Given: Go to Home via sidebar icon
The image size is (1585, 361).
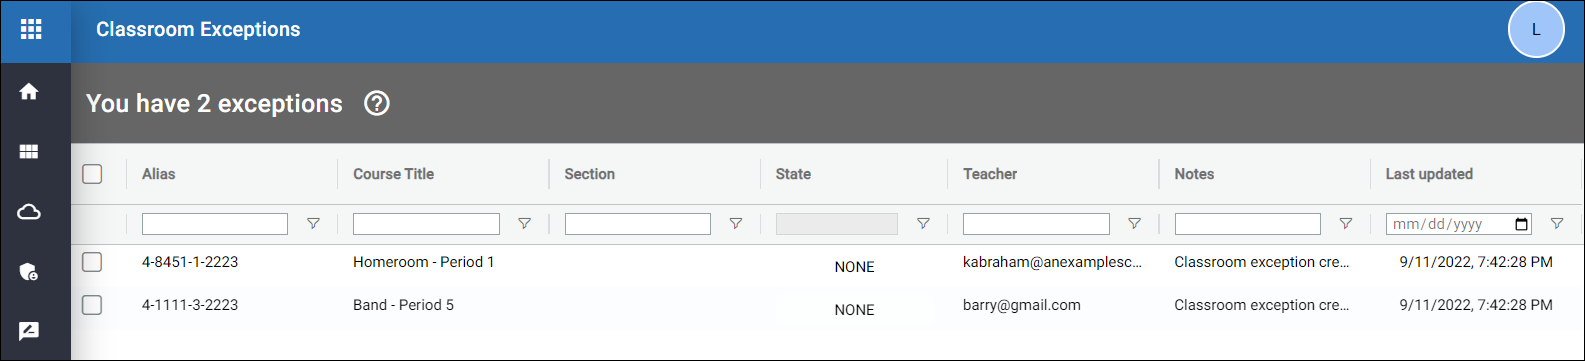Looking at the screenshot, I should point(29,92).
